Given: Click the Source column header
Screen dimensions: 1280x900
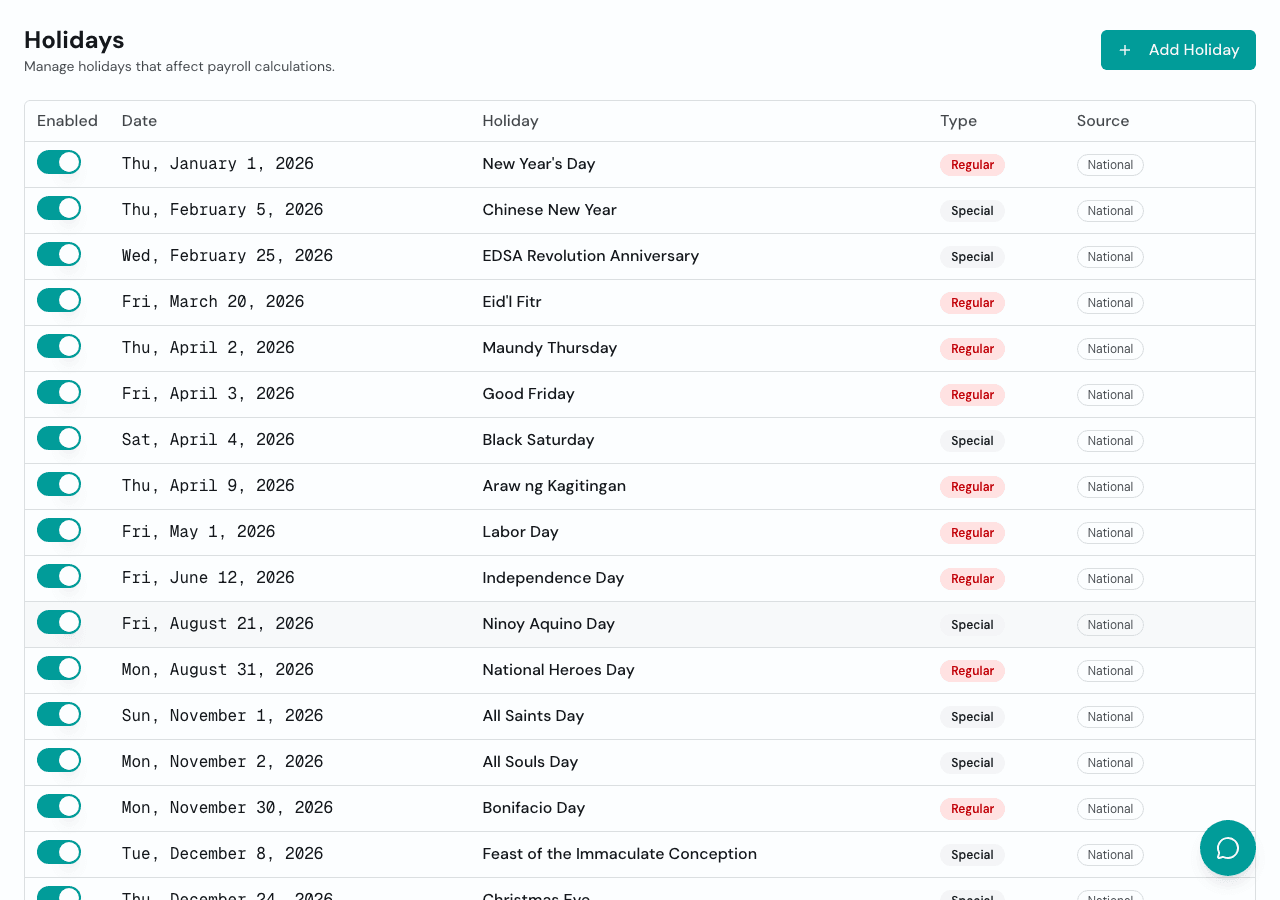Looking at the screenshot, I should (x=1102, y=121).
